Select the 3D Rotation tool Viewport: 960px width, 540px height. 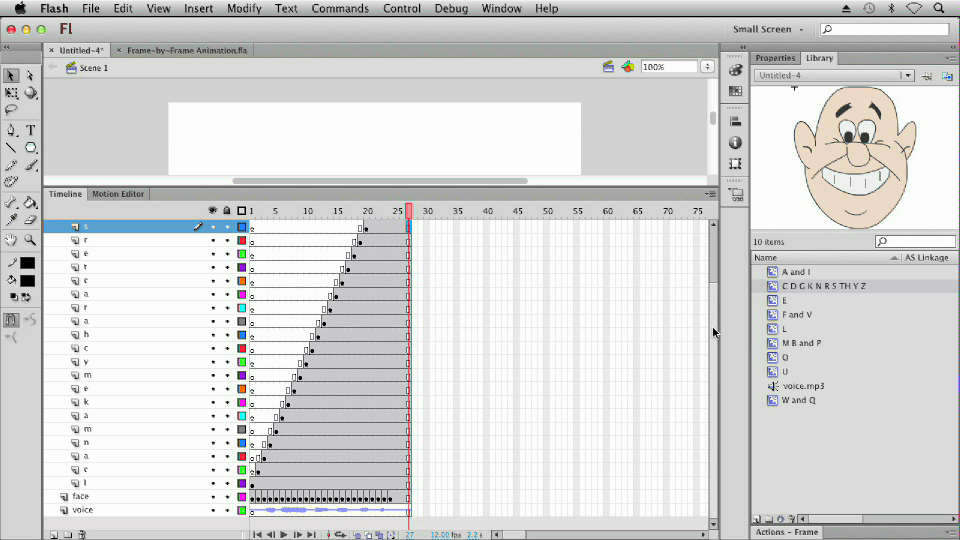pyautogui.click(x=30, y=93)
